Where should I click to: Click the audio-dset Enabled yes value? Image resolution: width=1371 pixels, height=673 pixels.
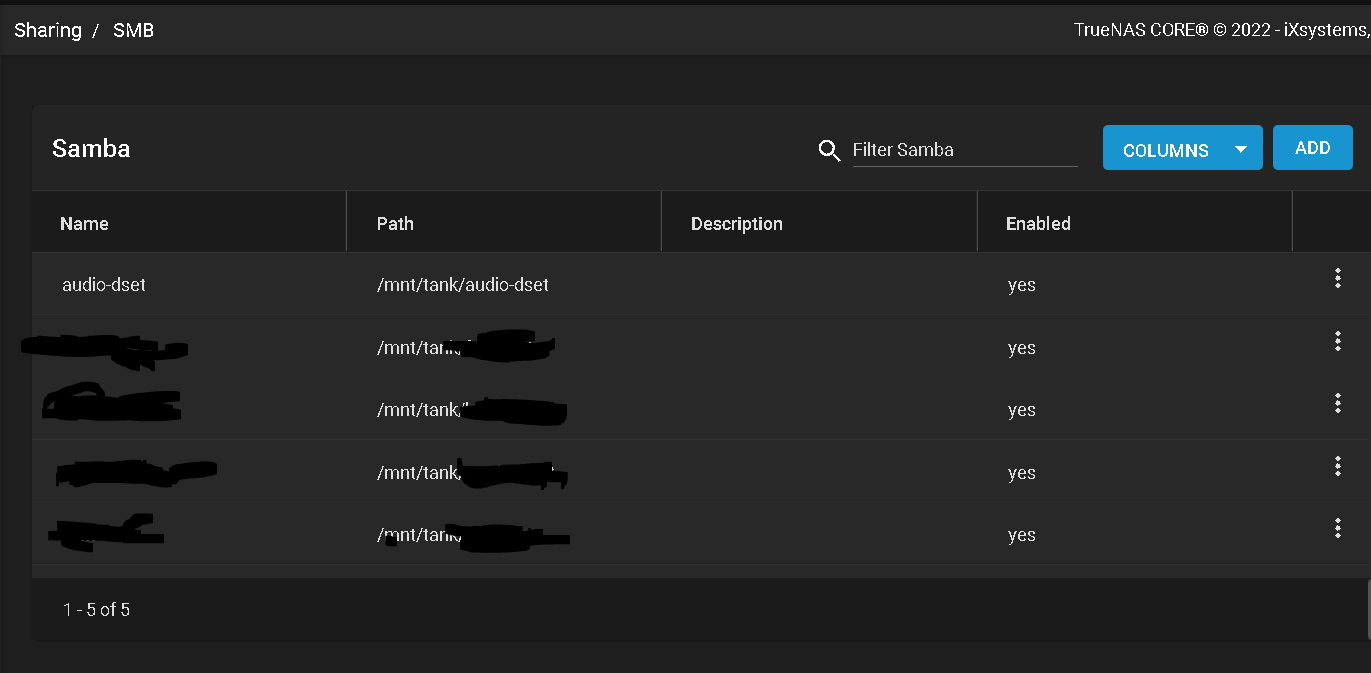point(1022,286)
